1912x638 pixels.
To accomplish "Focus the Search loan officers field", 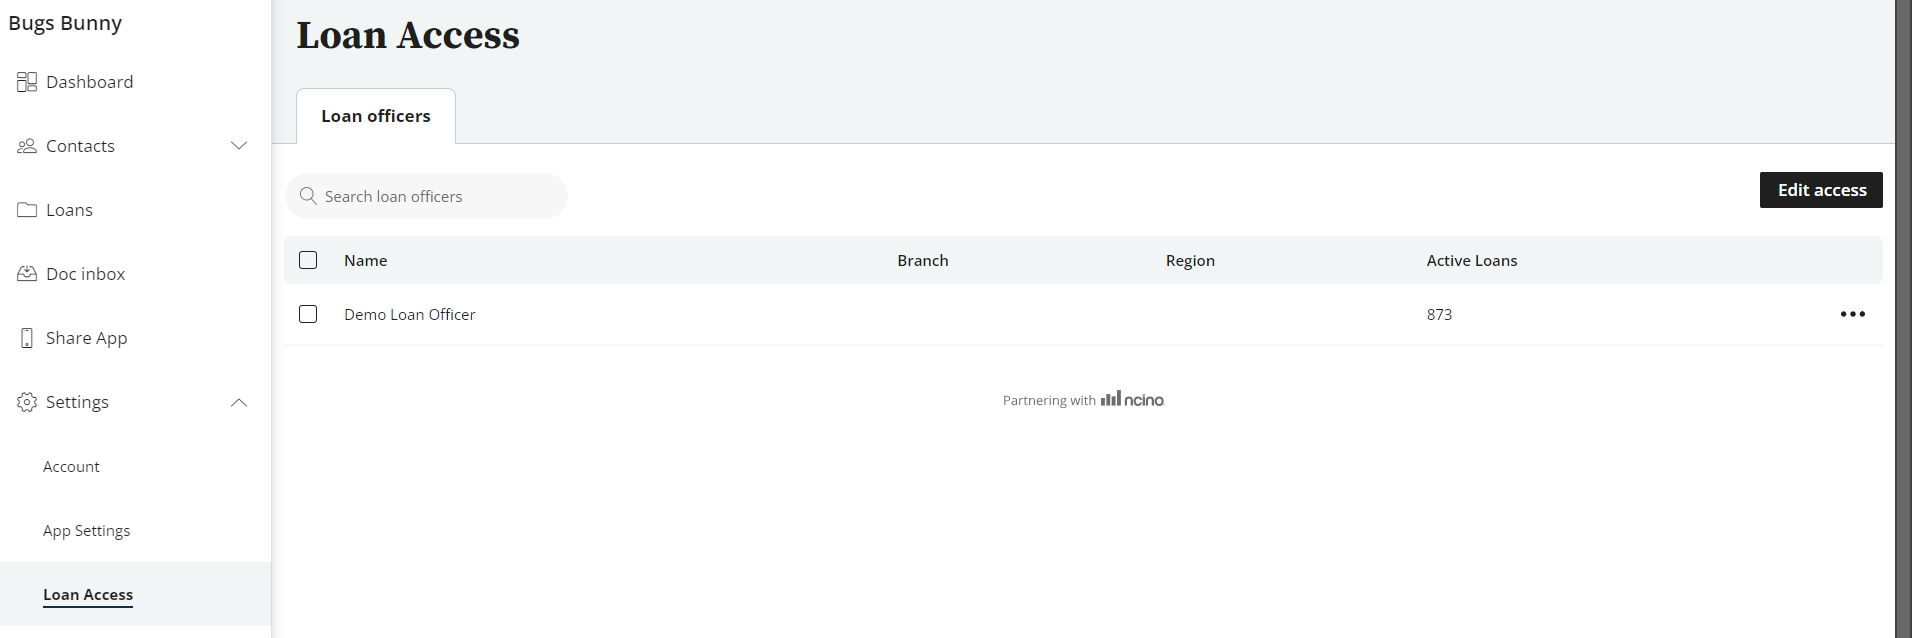I will [x=426, y=196].
